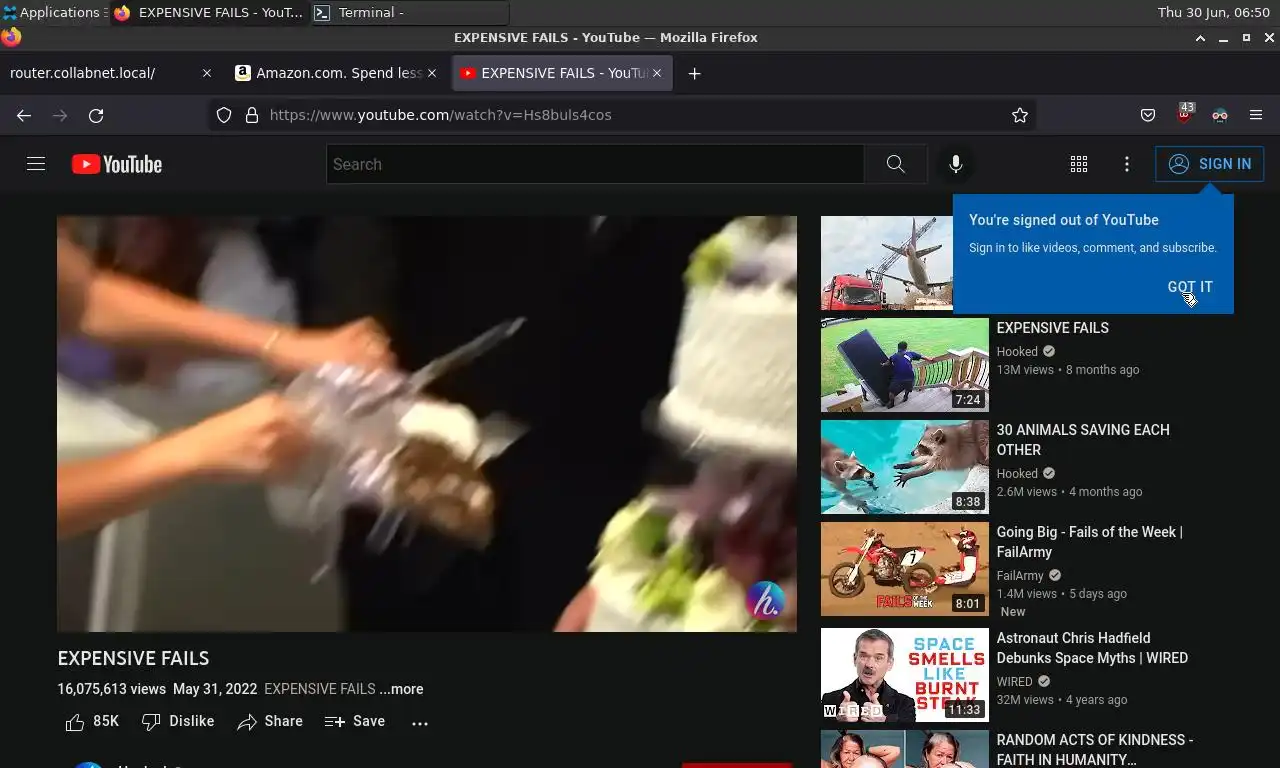The height and width of the screenshot is (768, 1280).
Task: Open the YouTube apps grid
Action: pos(1079,164)
